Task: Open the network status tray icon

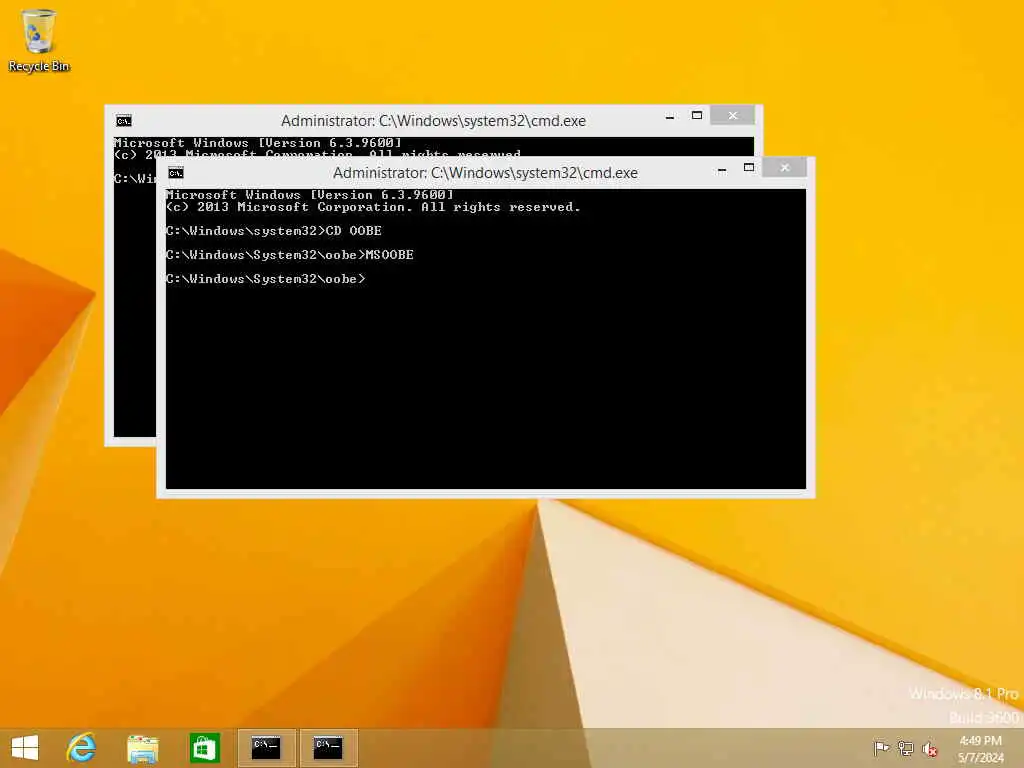Action: (x=906, y=748)
